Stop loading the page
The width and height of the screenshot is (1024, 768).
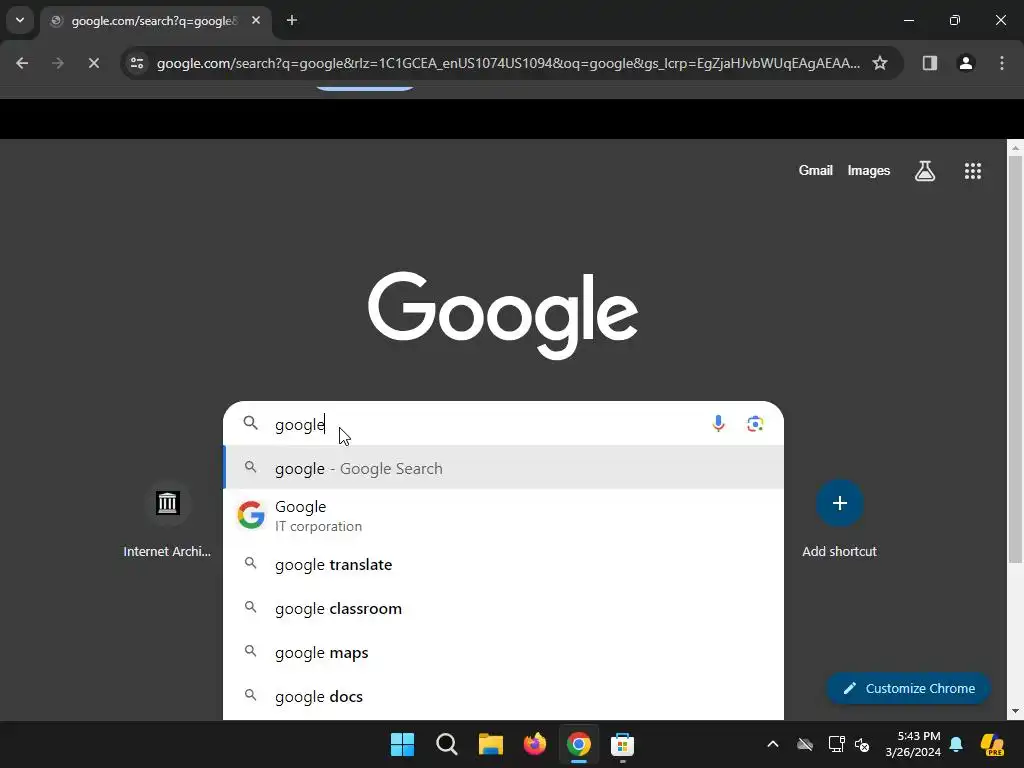[x=93, y=63]
